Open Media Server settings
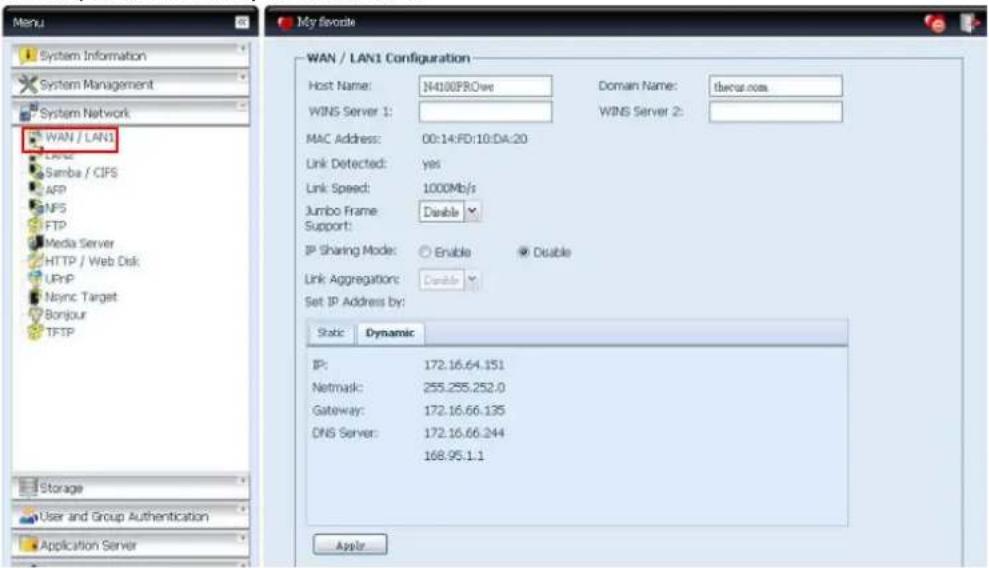 tap(79, 243)
